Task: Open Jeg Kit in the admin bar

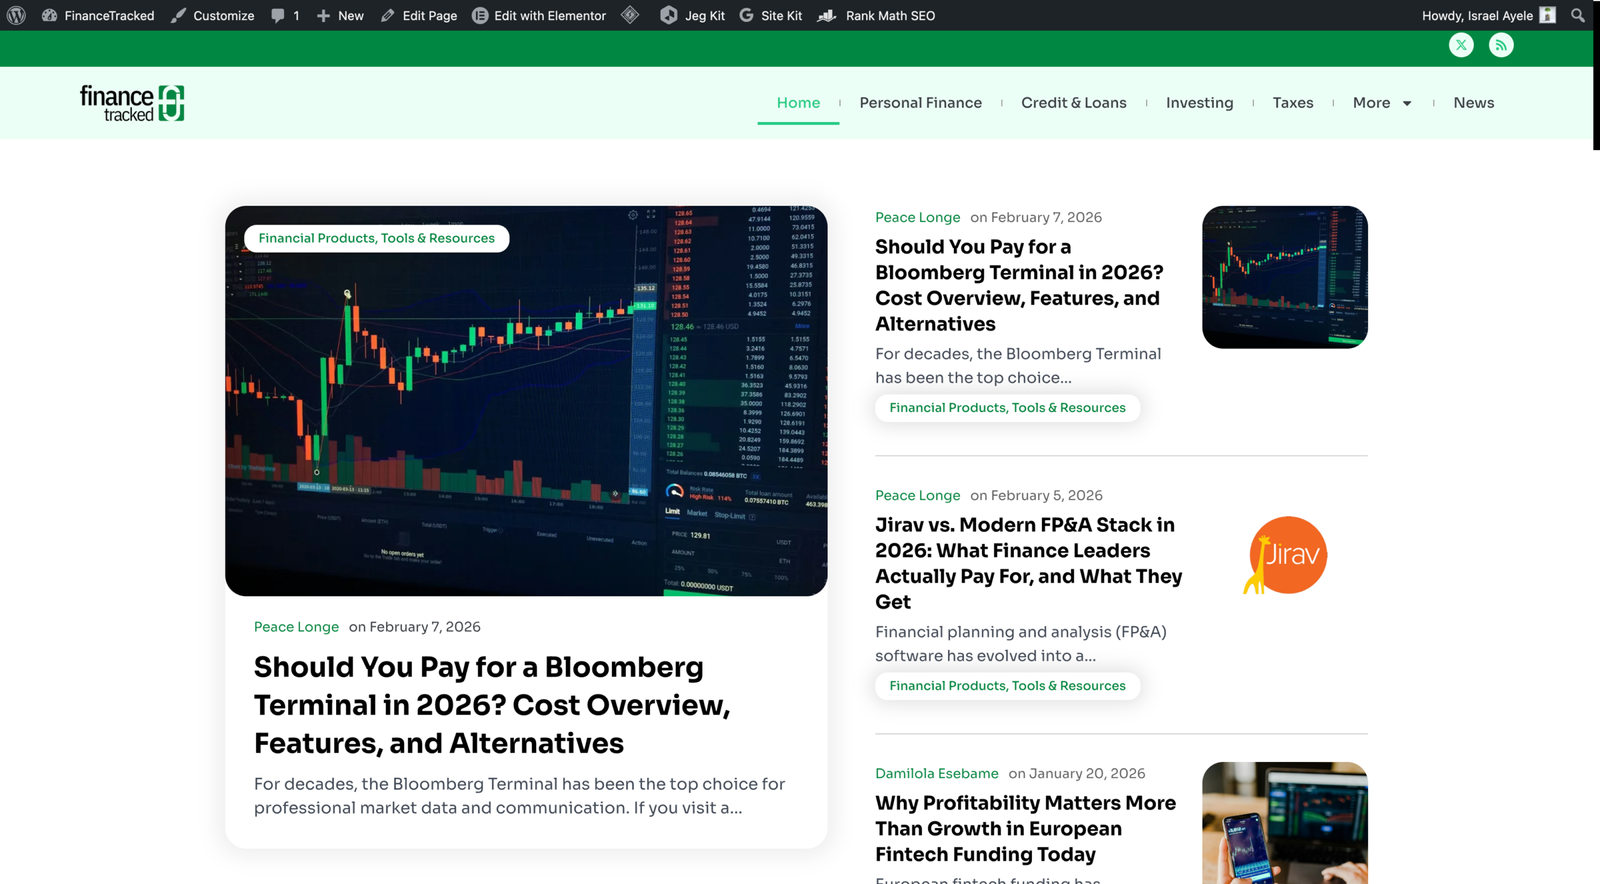Action: (692, 15)
